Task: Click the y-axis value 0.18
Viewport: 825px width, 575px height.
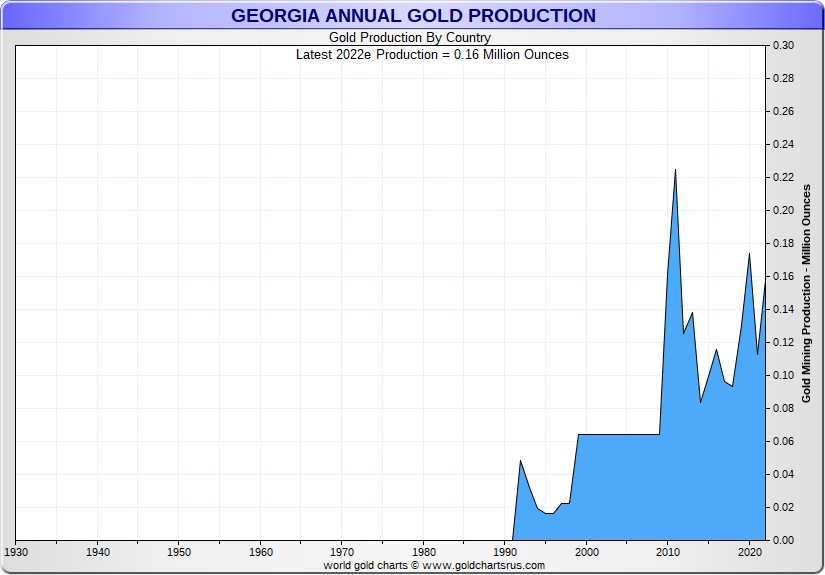Action: tap(783, 244)
